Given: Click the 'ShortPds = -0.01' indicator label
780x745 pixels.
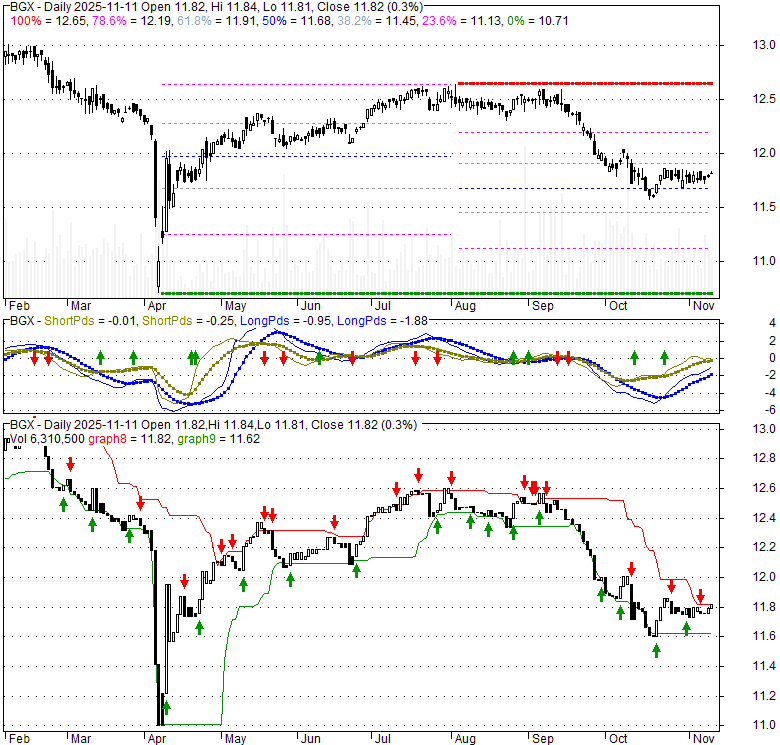Looking at the screenshot, I should pos(89,321).
